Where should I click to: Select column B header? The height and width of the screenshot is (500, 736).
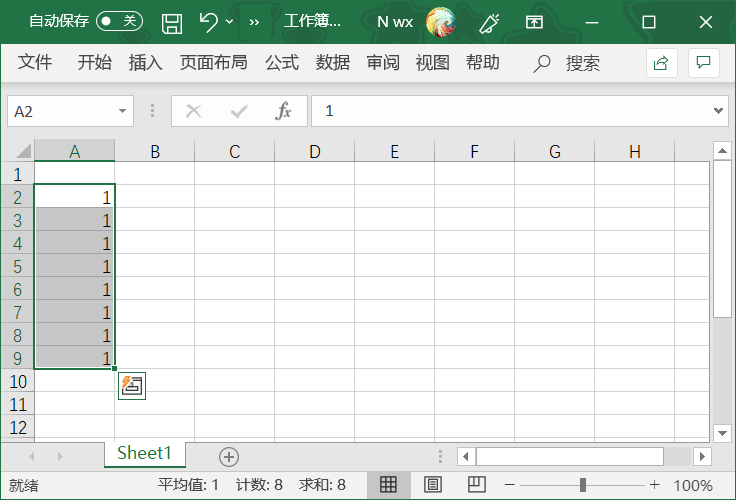tap(155, 151)
